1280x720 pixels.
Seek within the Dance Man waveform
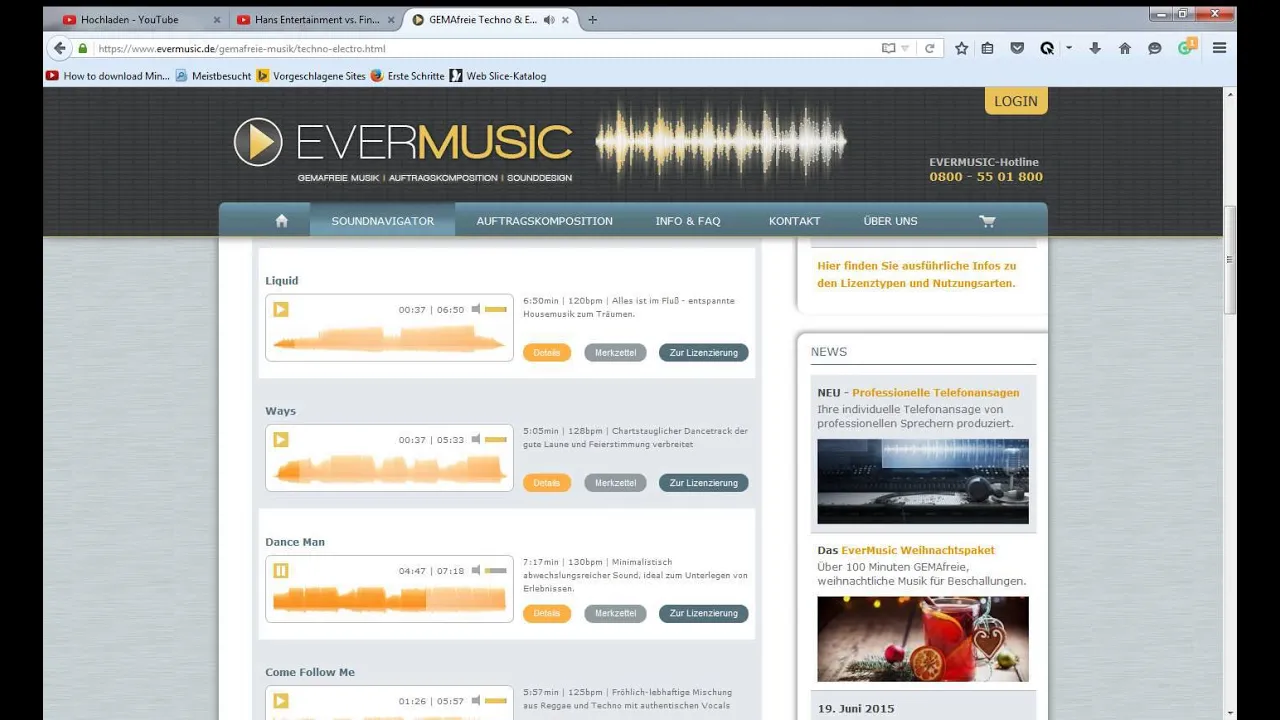389,599
